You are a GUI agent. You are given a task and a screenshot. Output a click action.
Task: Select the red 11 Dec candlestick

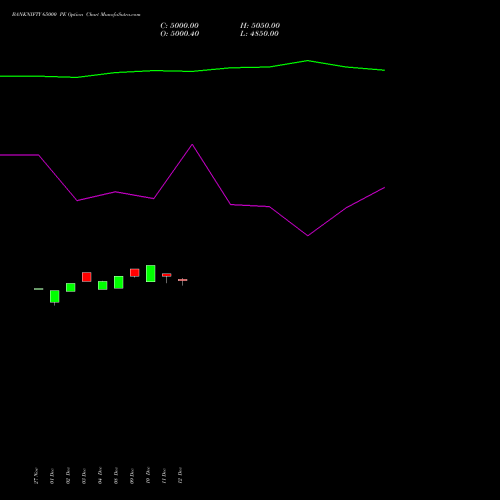point(167,275)
